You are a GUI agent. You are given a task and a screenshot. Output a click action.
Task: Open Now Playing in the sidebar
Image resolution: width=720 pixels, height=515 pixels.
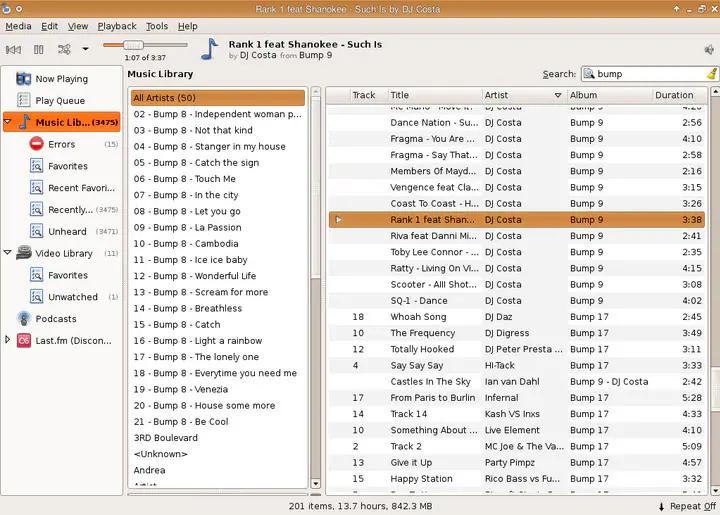click(62, 79)
